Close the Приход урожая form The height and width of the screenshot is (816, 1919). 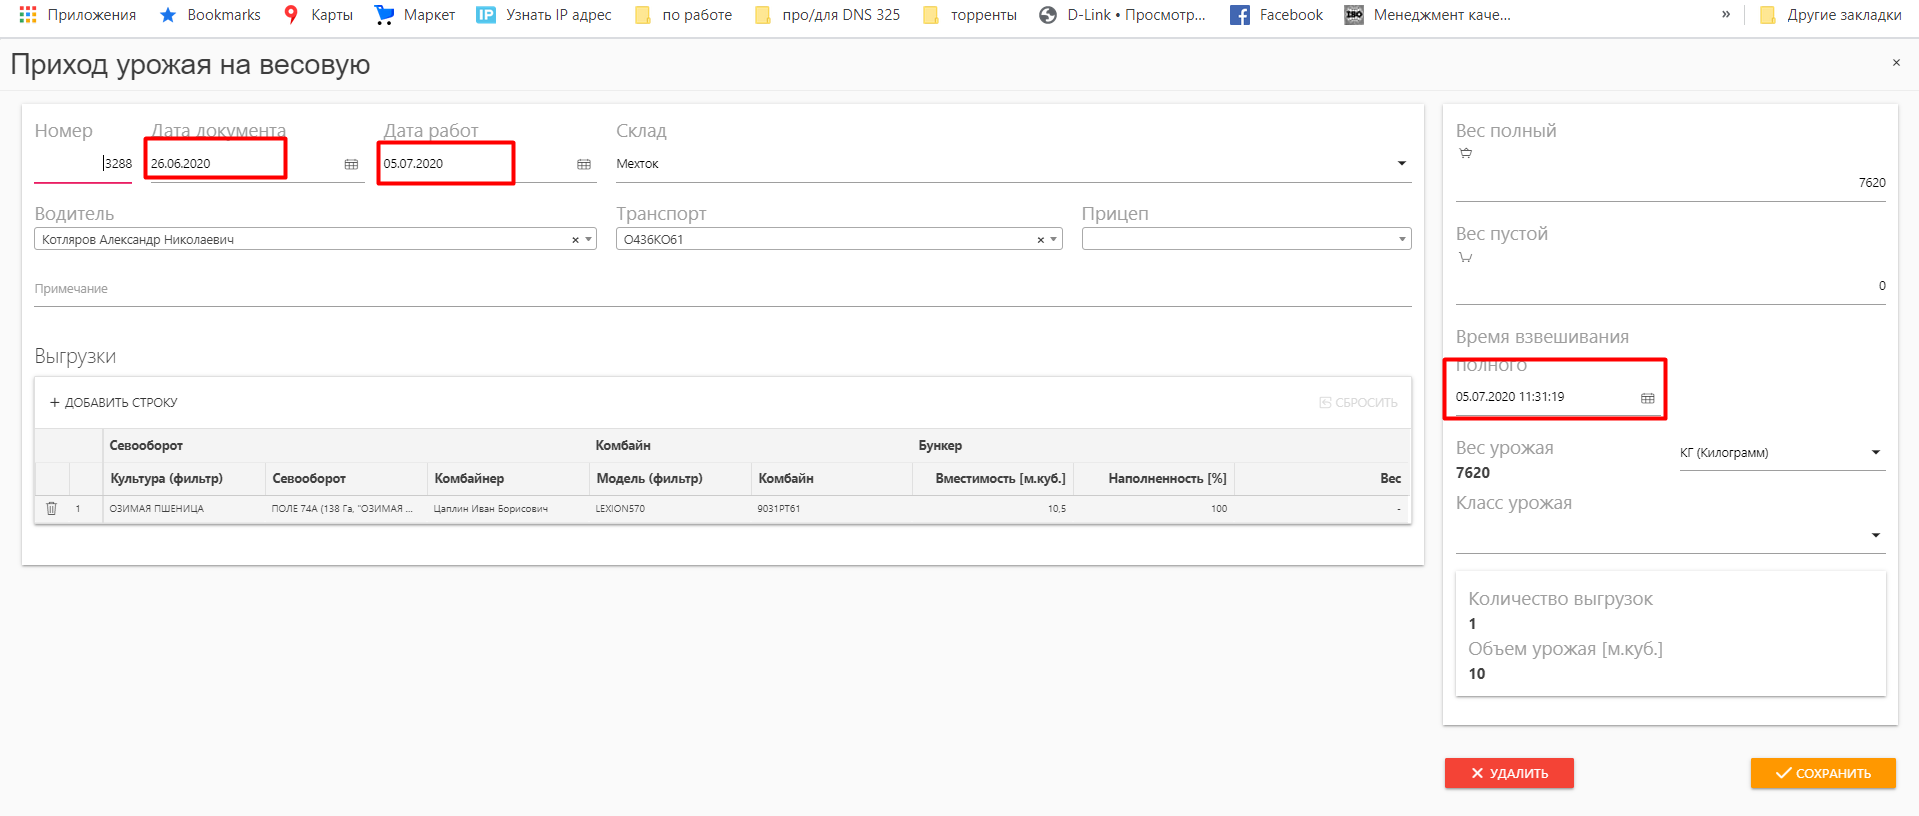tap(1895, 63)
